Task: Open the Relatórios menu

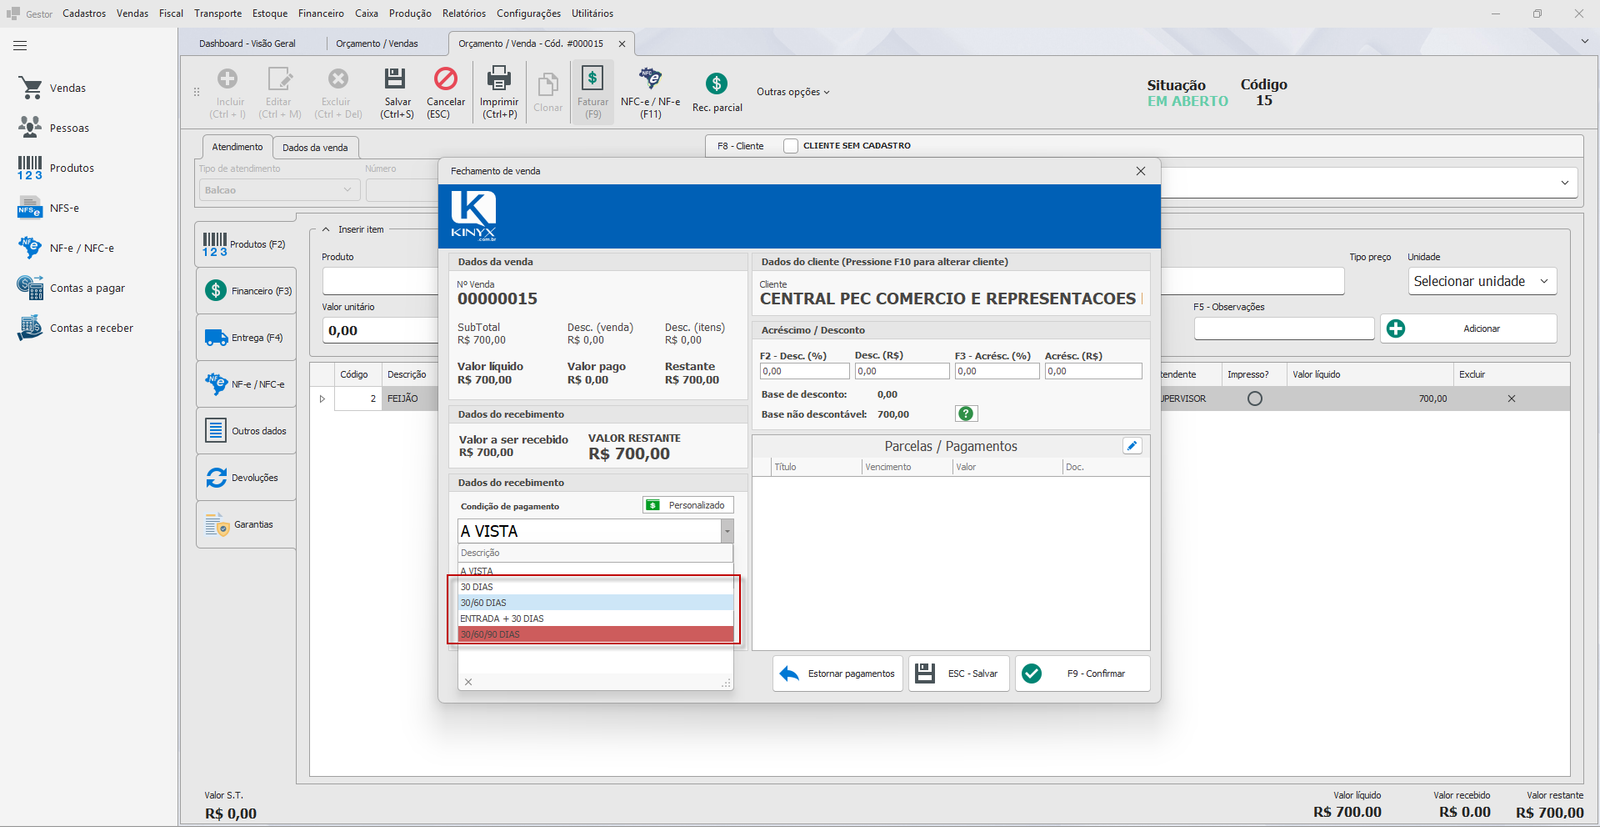Action: pyautogui.click(x=464, y=13)
